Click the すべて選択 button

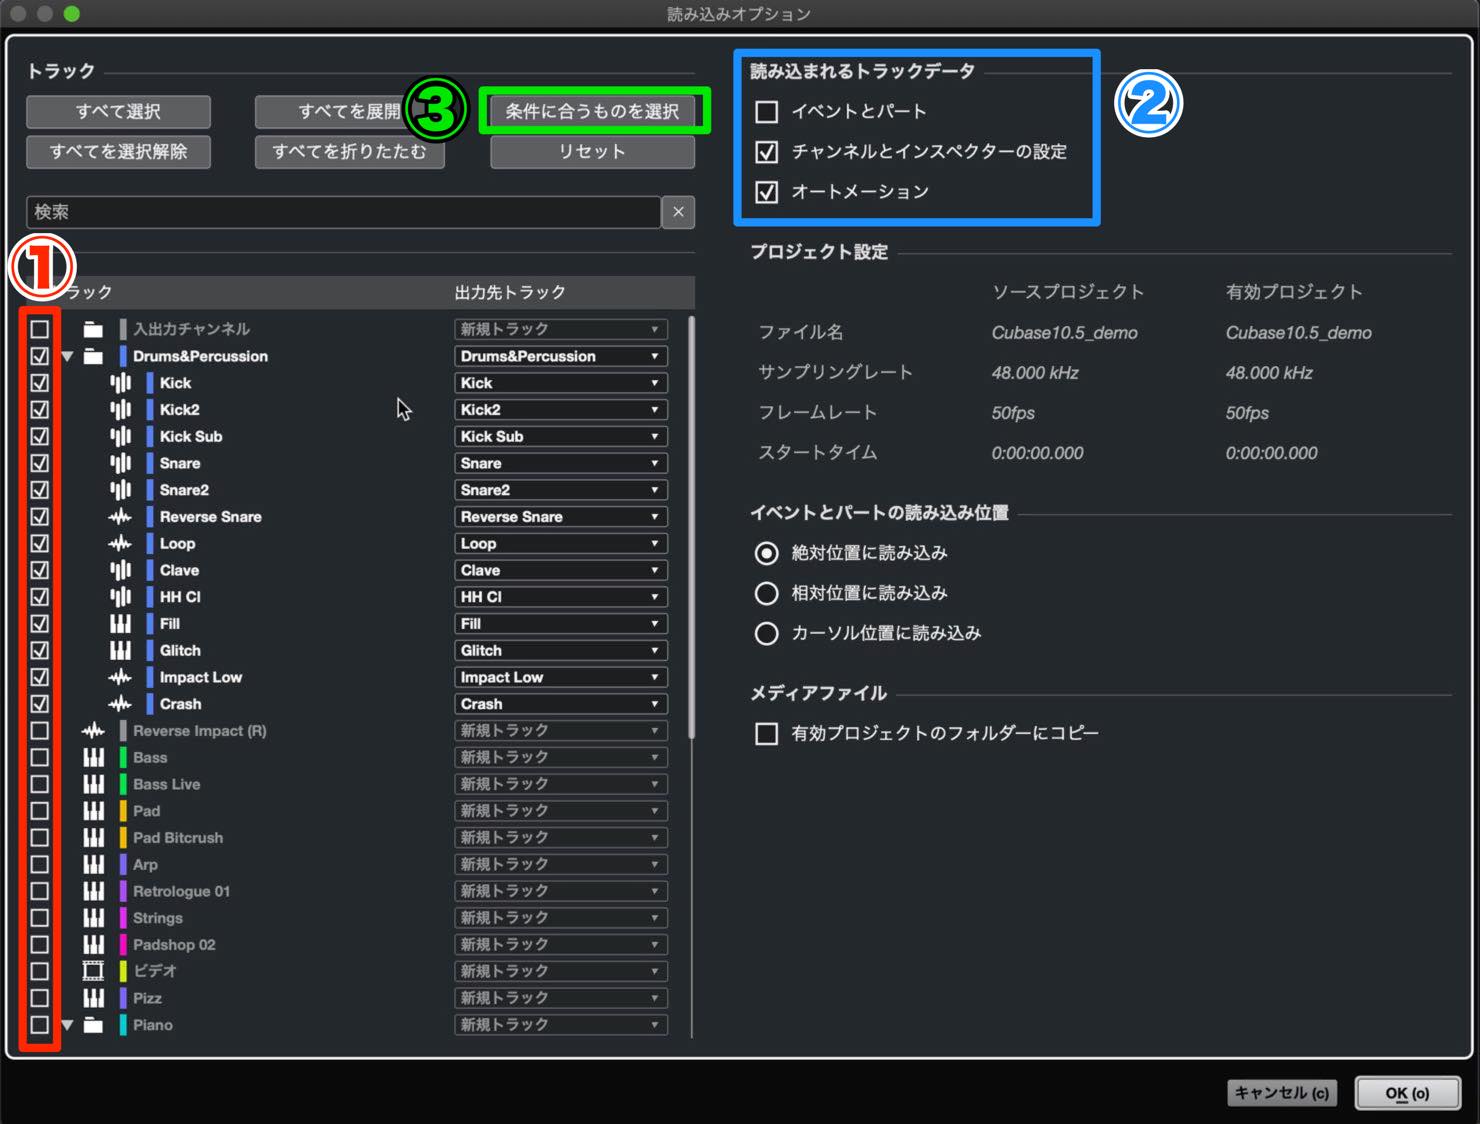pos(118,111)
